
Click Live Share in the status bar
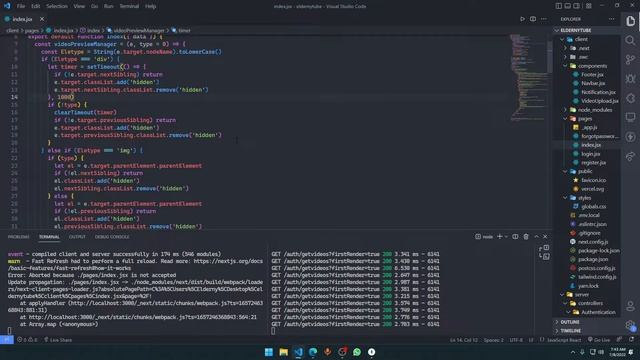point(58,340)
